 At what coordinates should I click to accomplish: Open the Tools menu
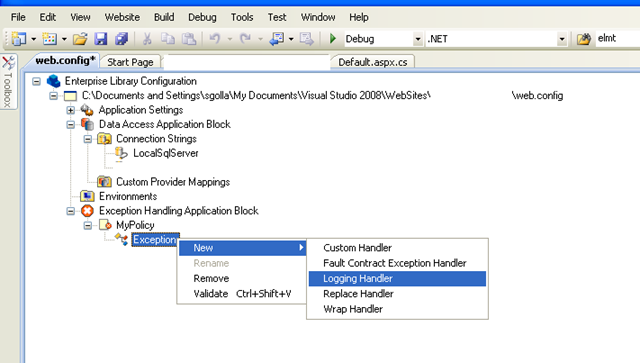(x=242, y=17)
